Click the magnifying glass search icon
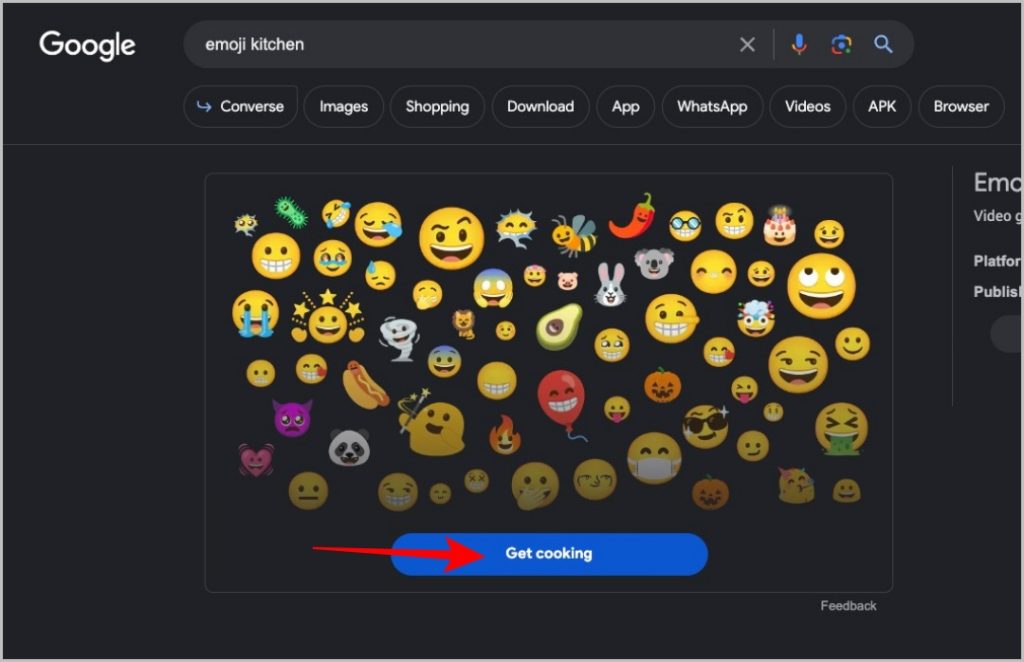Screen dimensions: 1024x662 [x=883, y=44]
